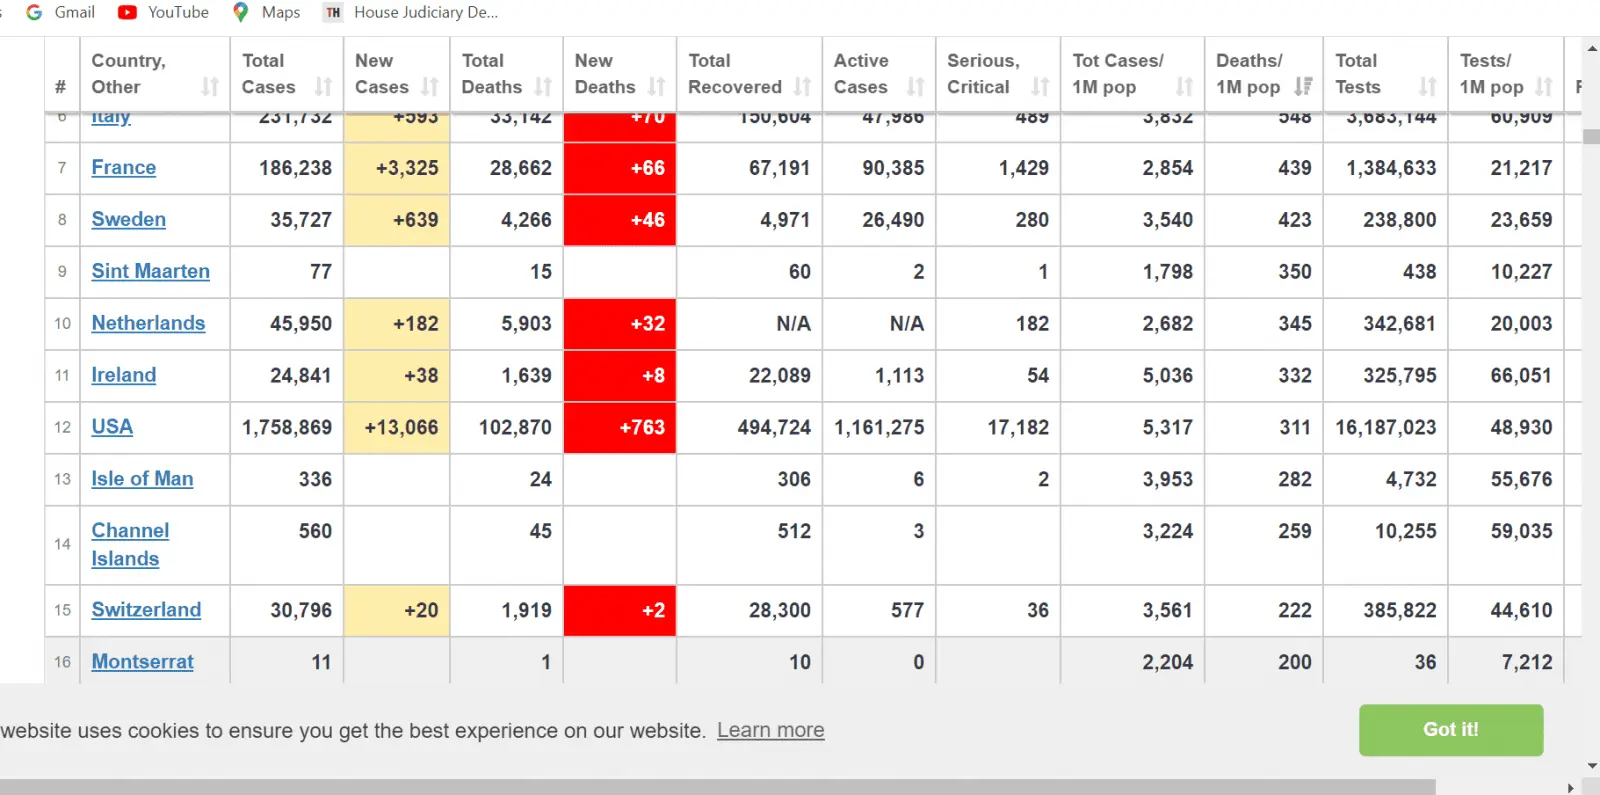Click the USA link in table
The image size is (1600, 795).
tap(112, 427)
